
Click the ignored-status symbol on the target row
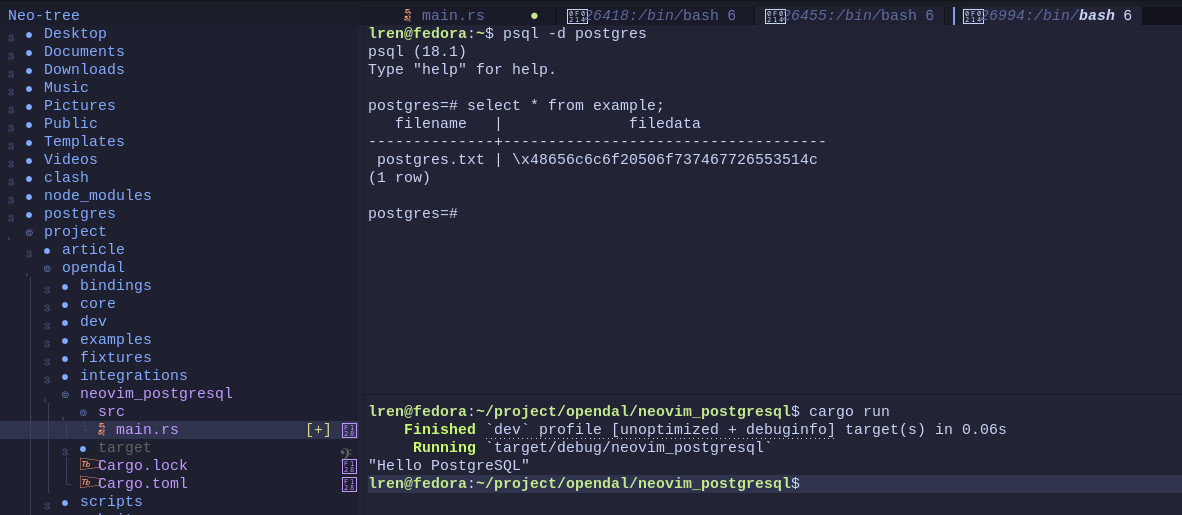346,450
